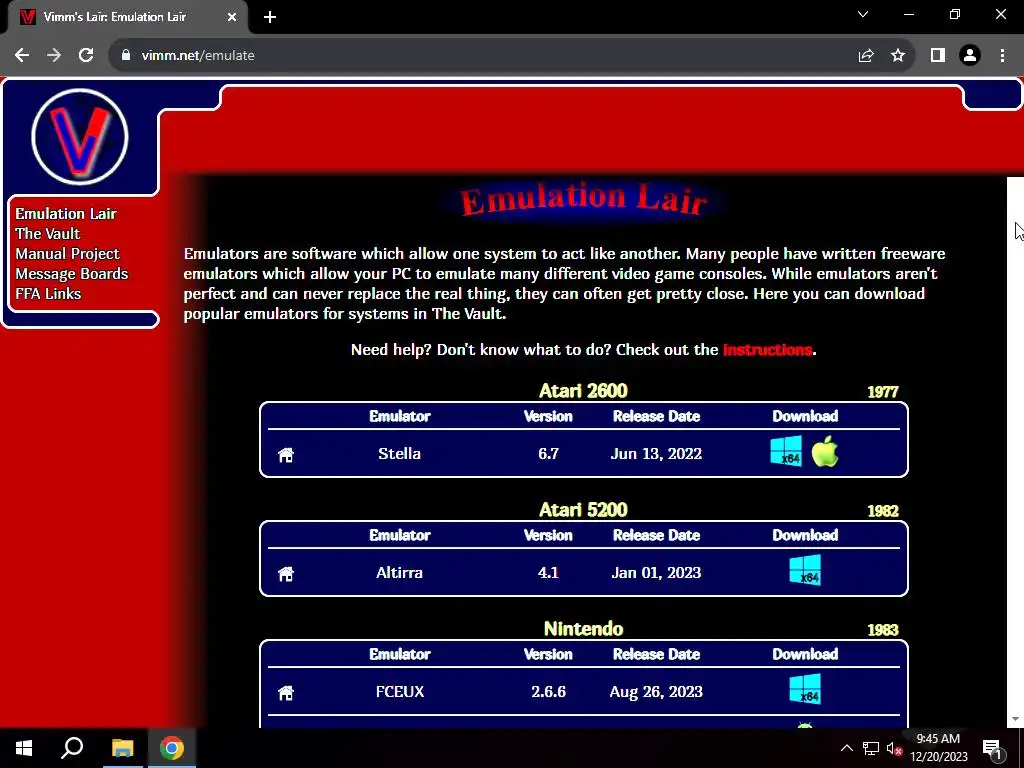The width and height of the screenshot is (1024, 768).
Task: Download Stella for macOS apple icon
Action: click(825, 451)
